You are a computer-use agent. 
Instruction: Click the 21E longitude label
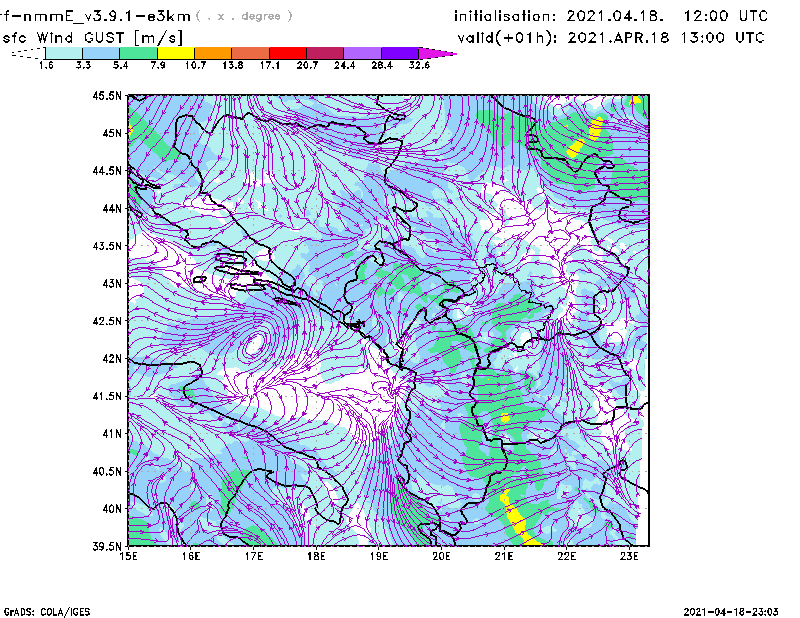[504, 556]
